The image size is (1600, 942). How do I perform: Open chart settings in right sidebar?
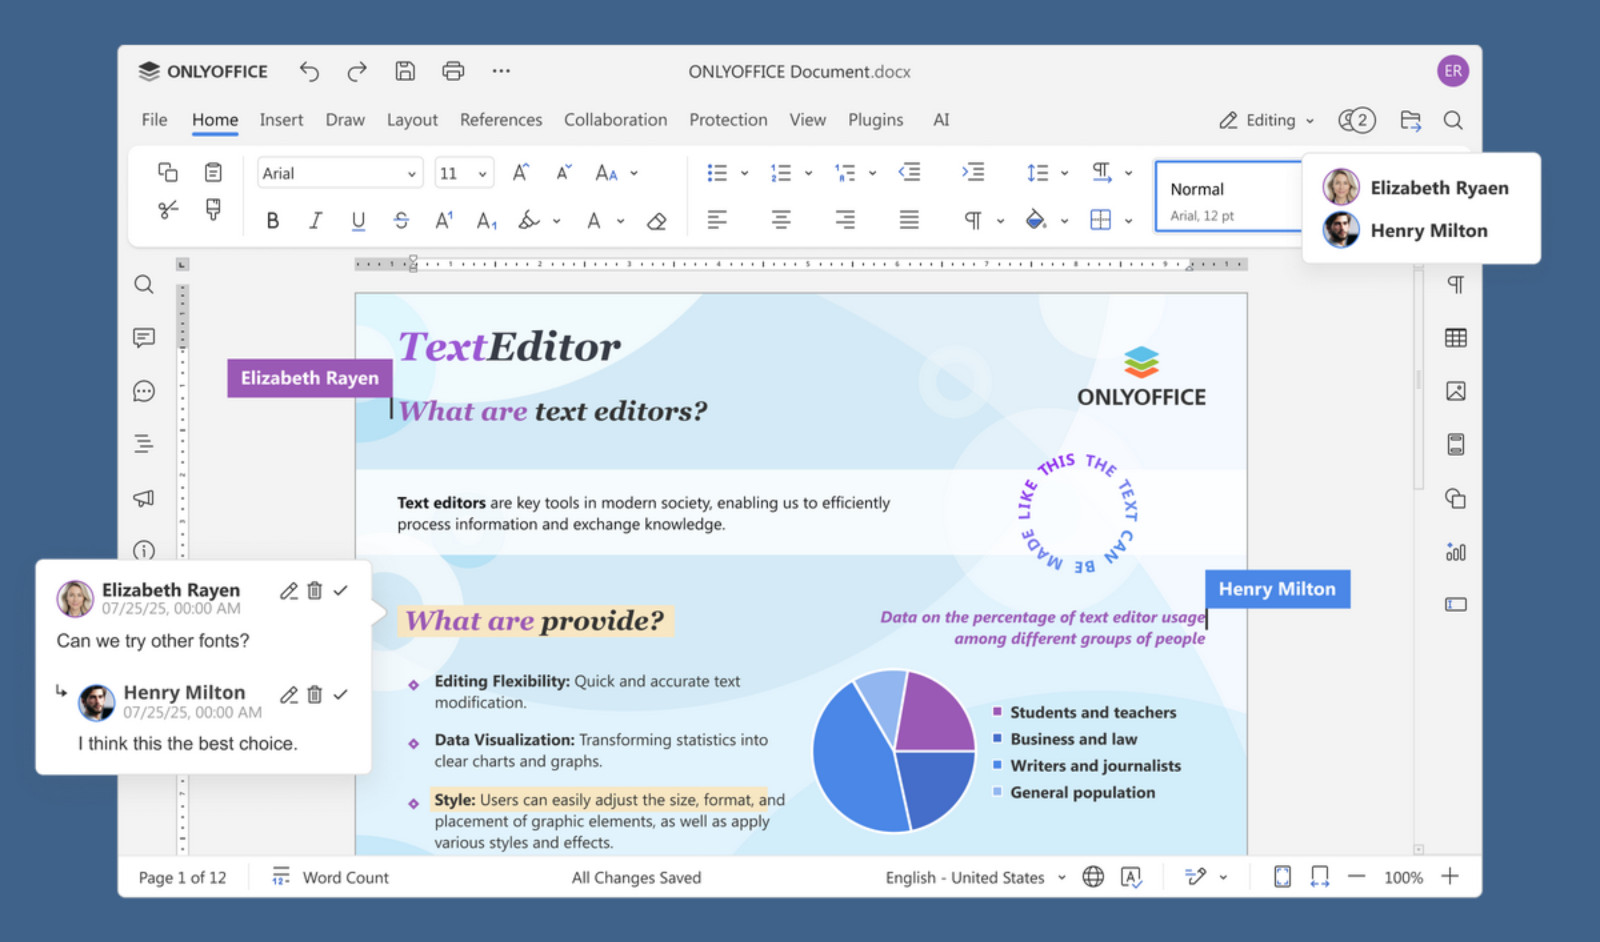point(1456,551)
